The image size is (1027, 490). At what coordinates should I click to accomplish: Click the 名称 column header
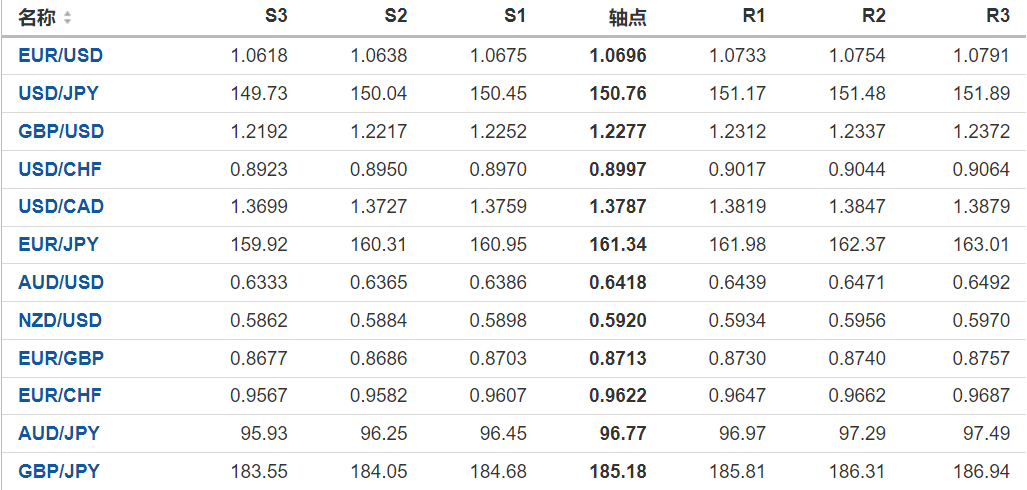[38, 18]
